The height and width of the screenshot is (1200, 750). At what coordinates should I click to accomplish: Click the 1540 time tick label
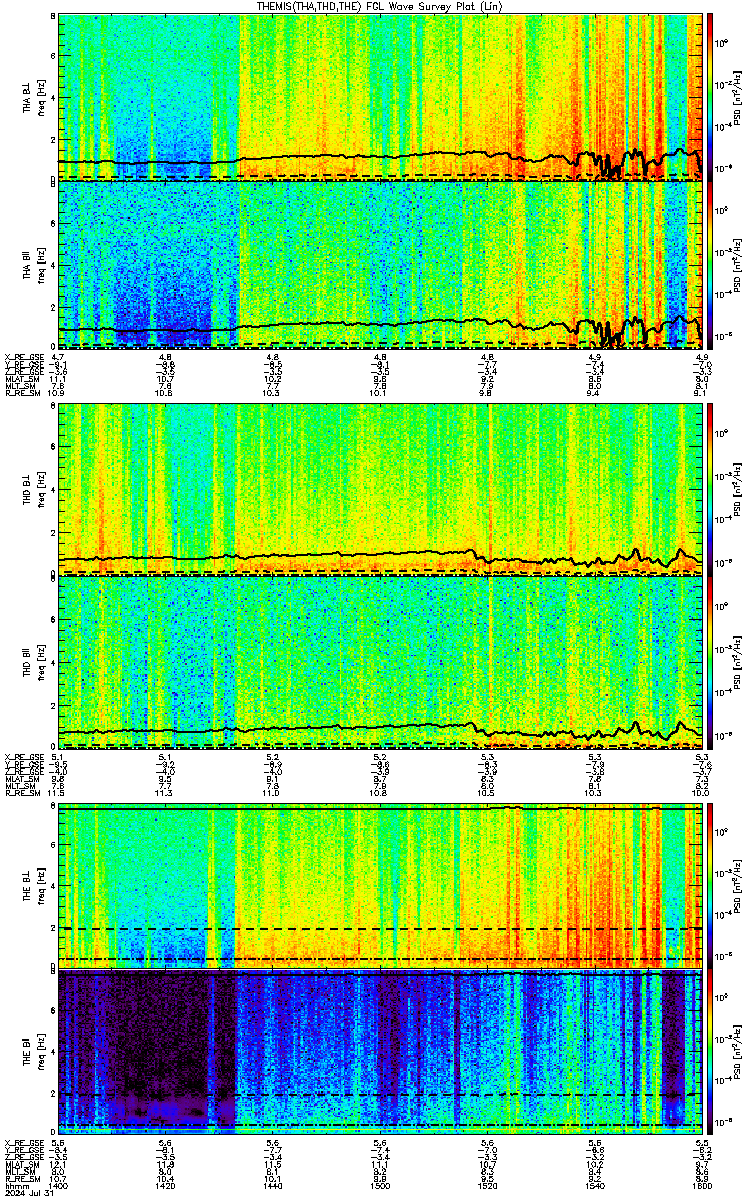[596, 1187]
